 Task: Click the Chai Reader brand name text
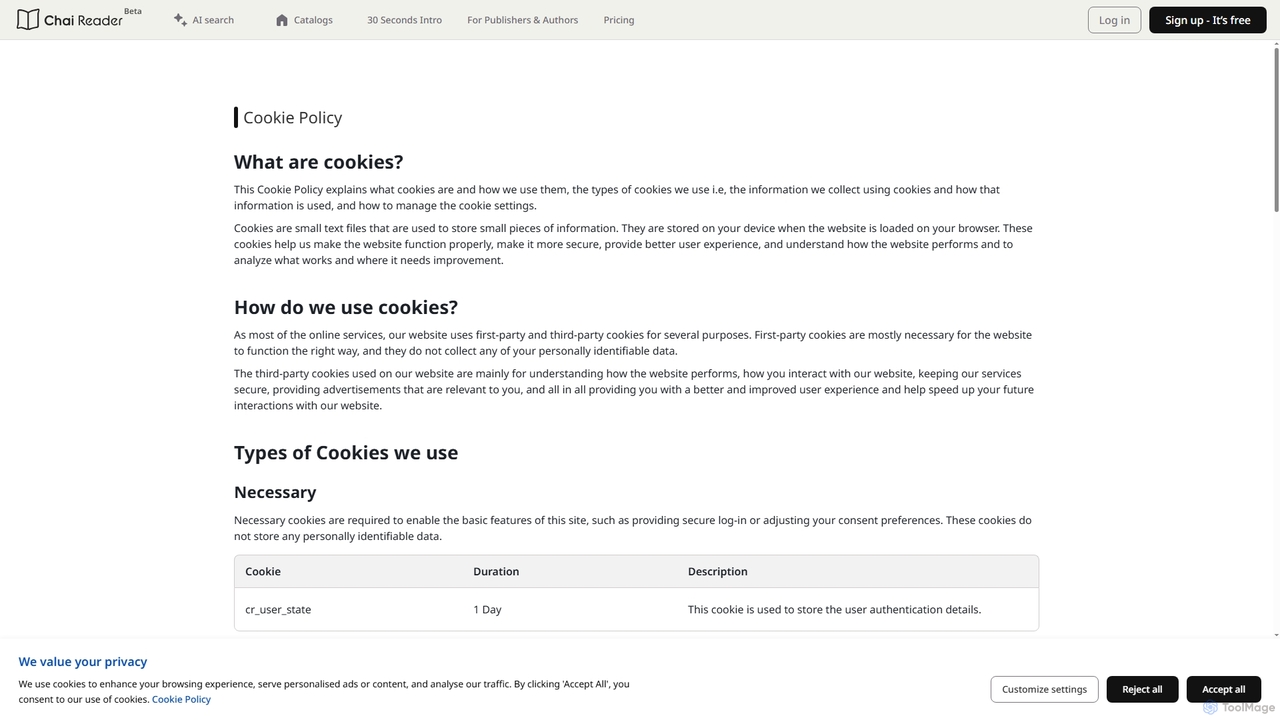click(x=83, y=20)
